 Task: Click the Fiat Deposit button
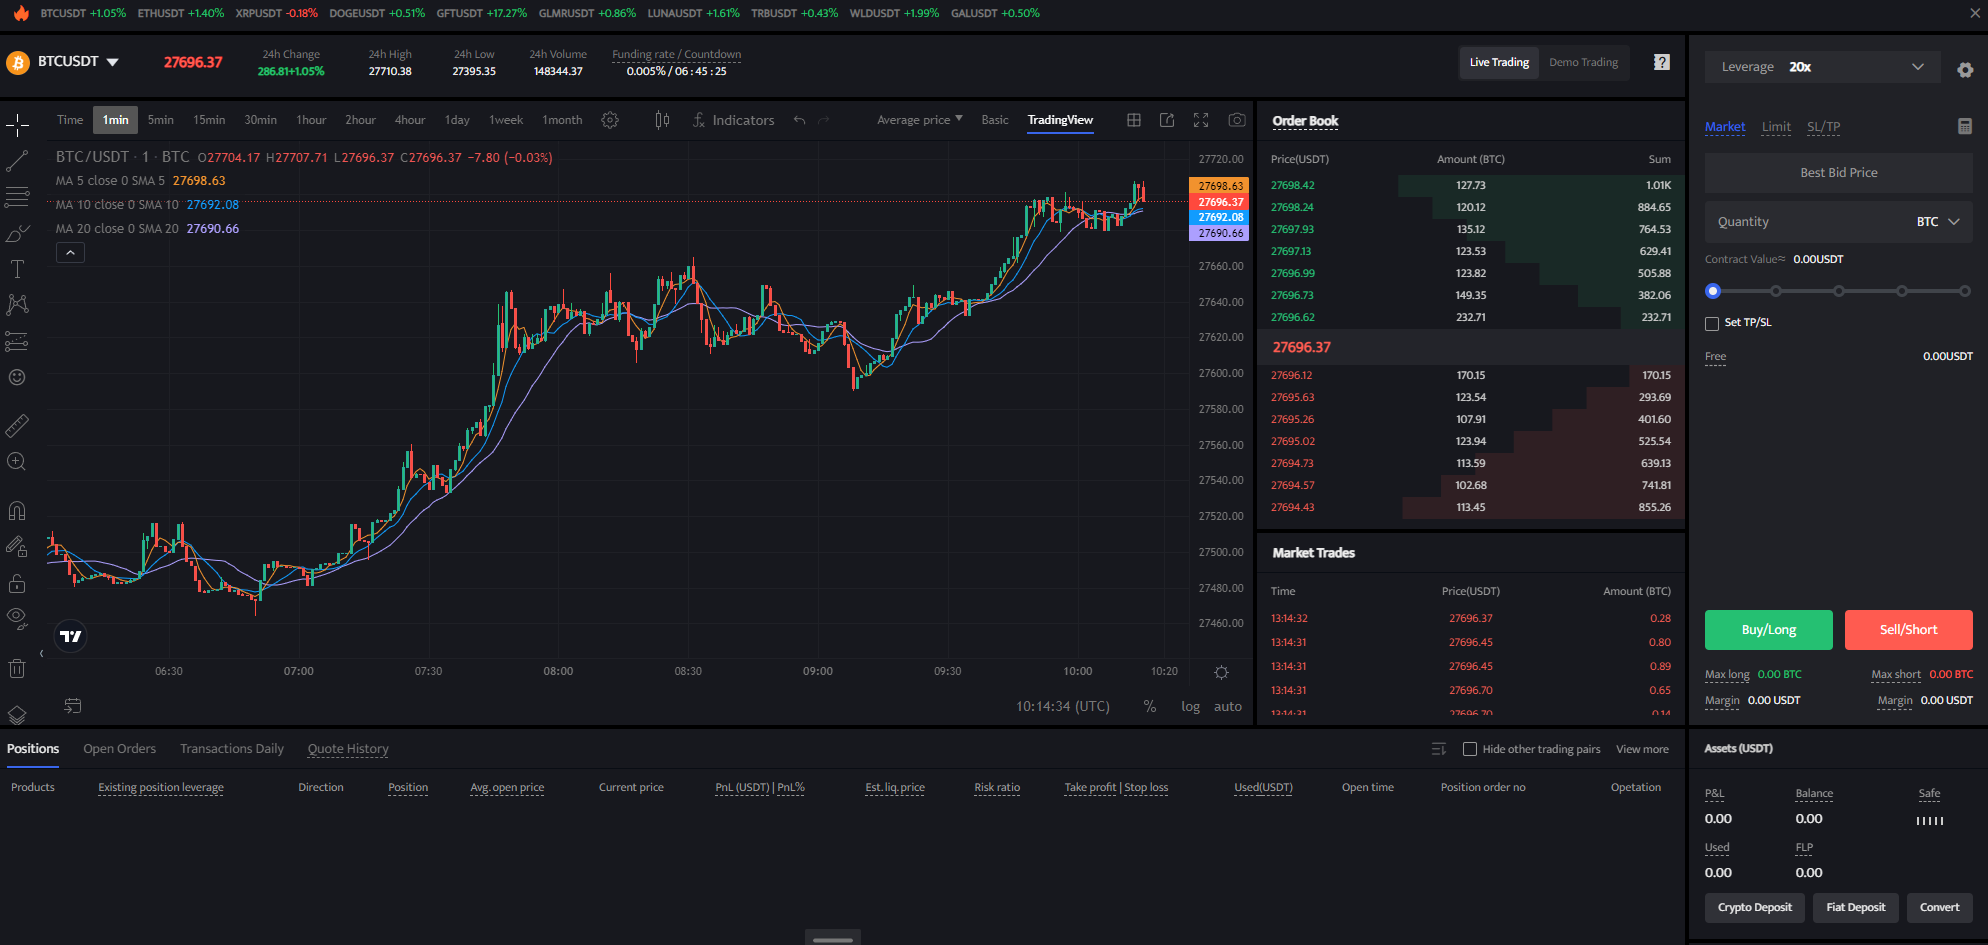tap(1856, 908)
